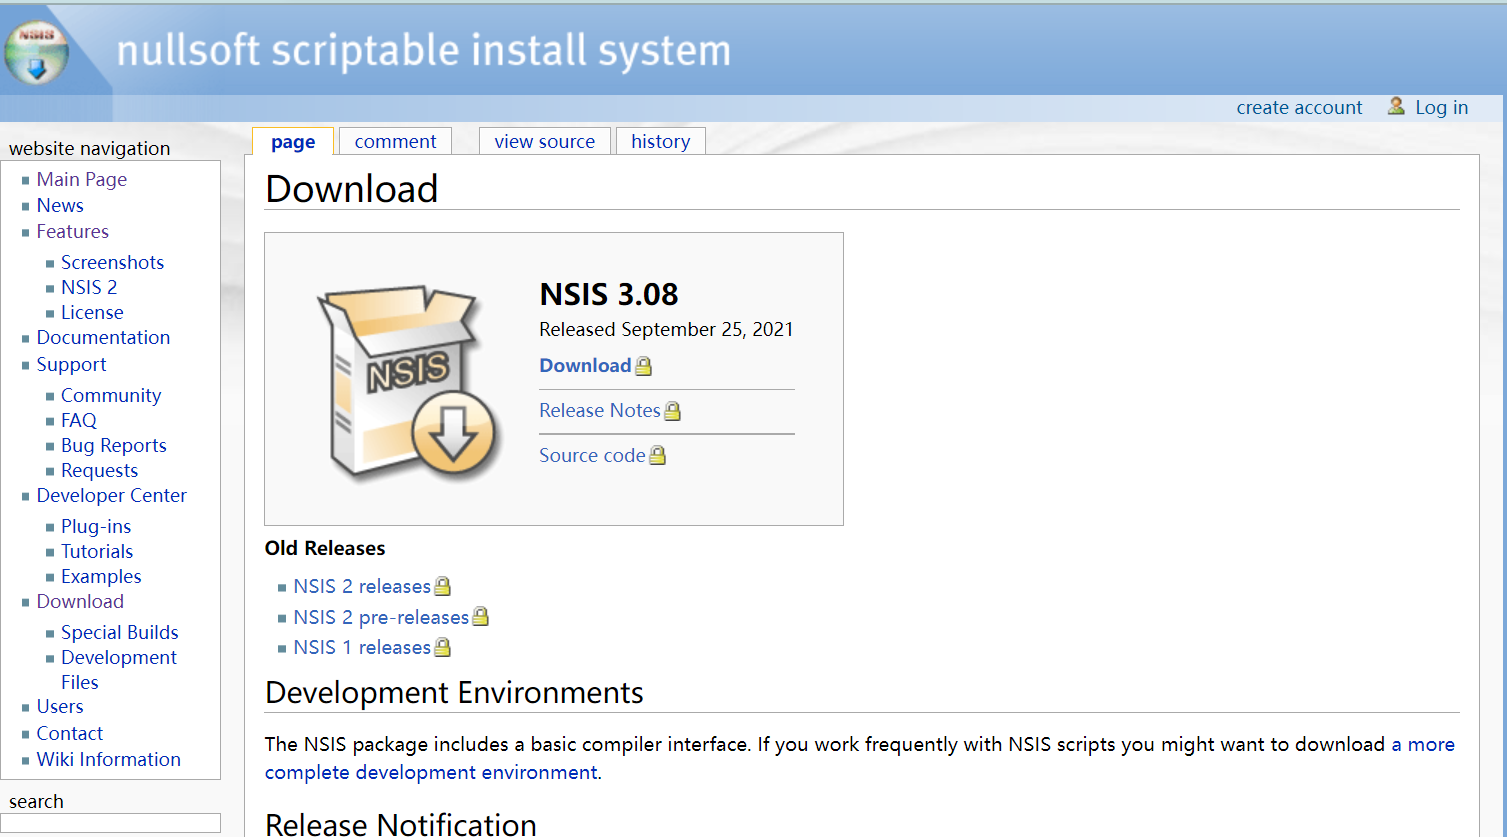
Task: Type in the sidebar search field
Action: click(x=111, y=823)
